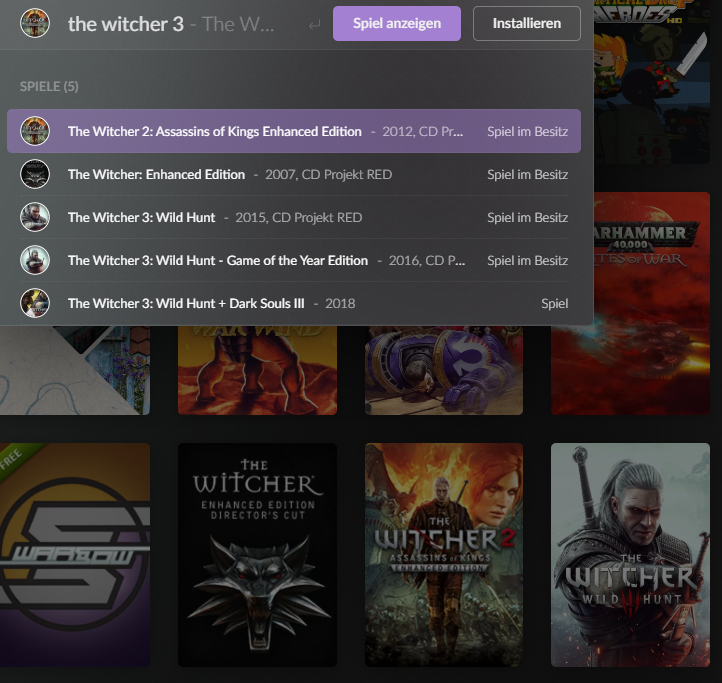
Task: Open the Warhammer 40,000 Rites of War cover
Action: pyautogui.click(x=652, y=303)
